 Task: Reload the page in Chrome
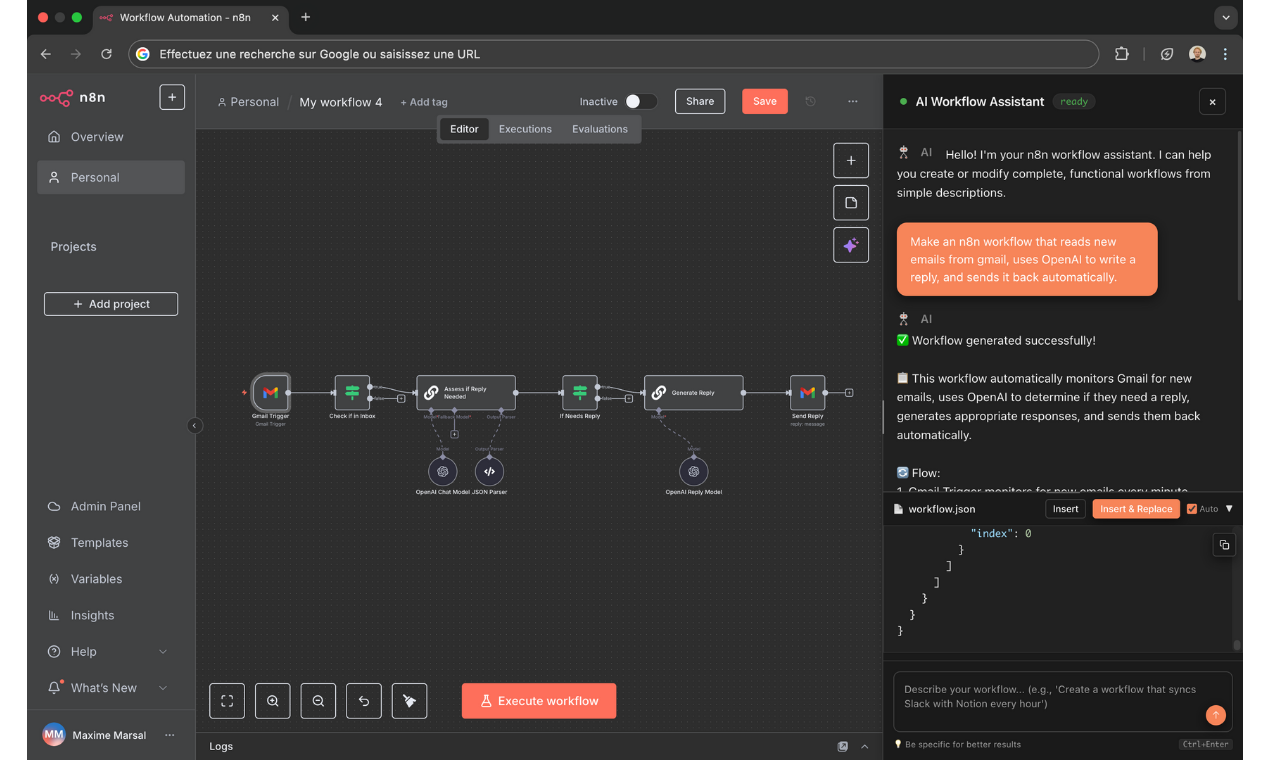[106, 54]
